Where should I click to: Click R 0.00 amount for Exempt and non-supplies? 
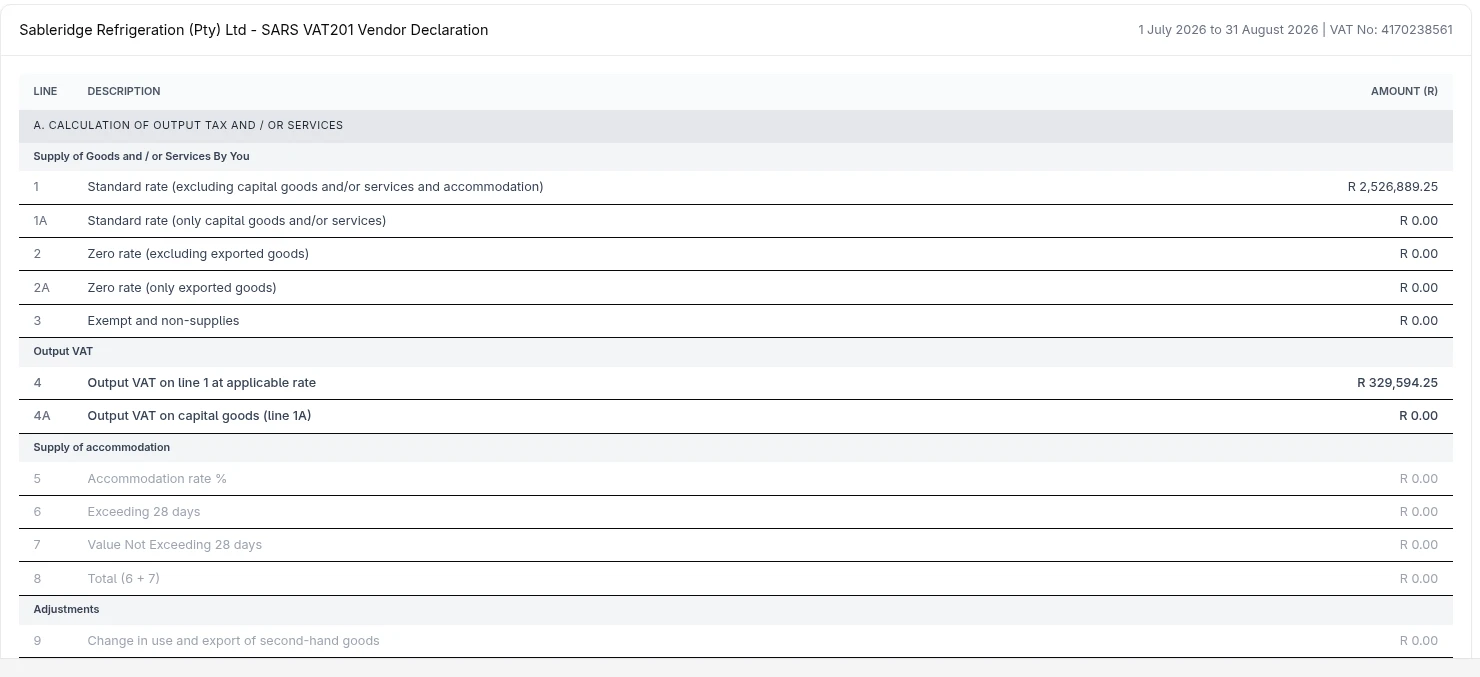pos(1419,321)
